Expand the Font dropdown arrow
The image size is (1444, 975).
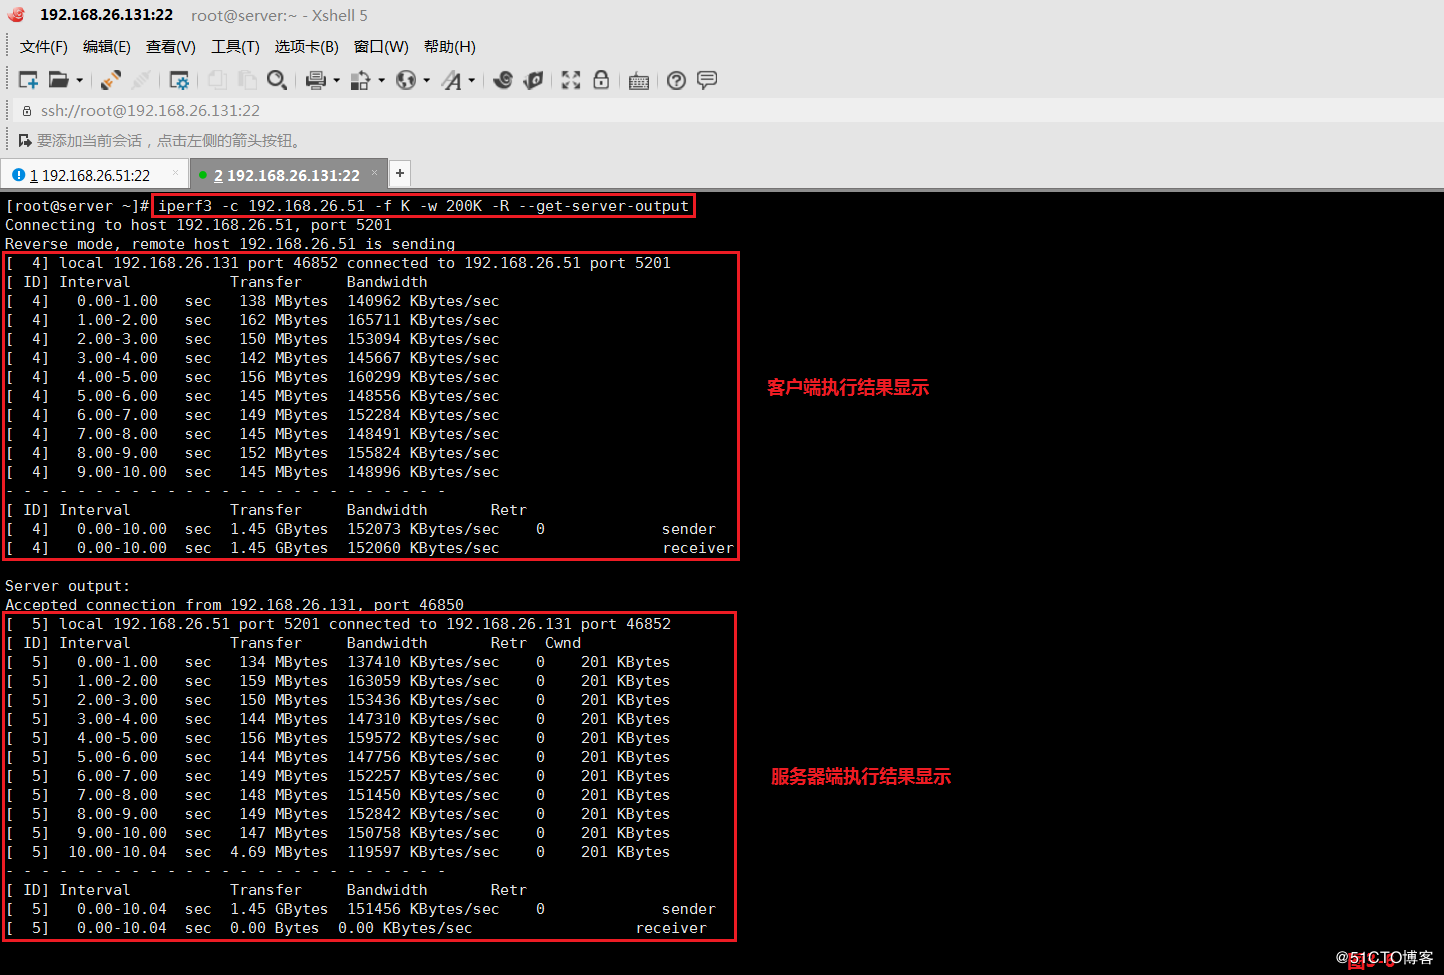(x=471, y=80)
